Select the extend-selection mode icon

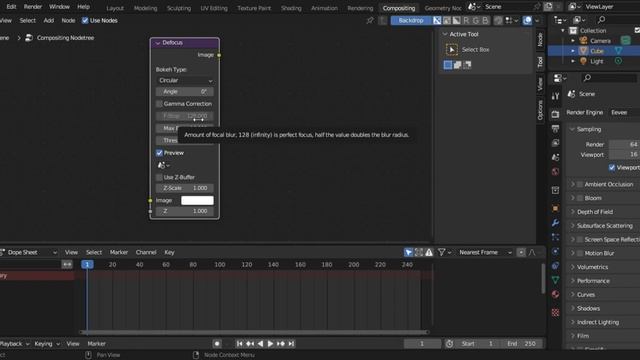(458, 65)
